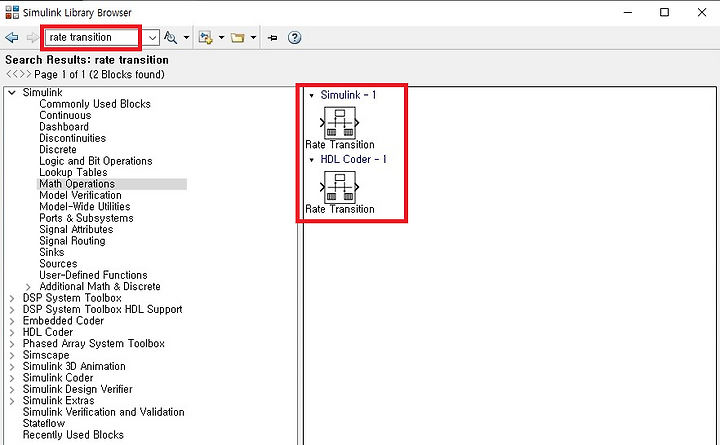Screen dimensions: 720x445
Task: Open new model dropdown arrow
Action: (221, 38)
